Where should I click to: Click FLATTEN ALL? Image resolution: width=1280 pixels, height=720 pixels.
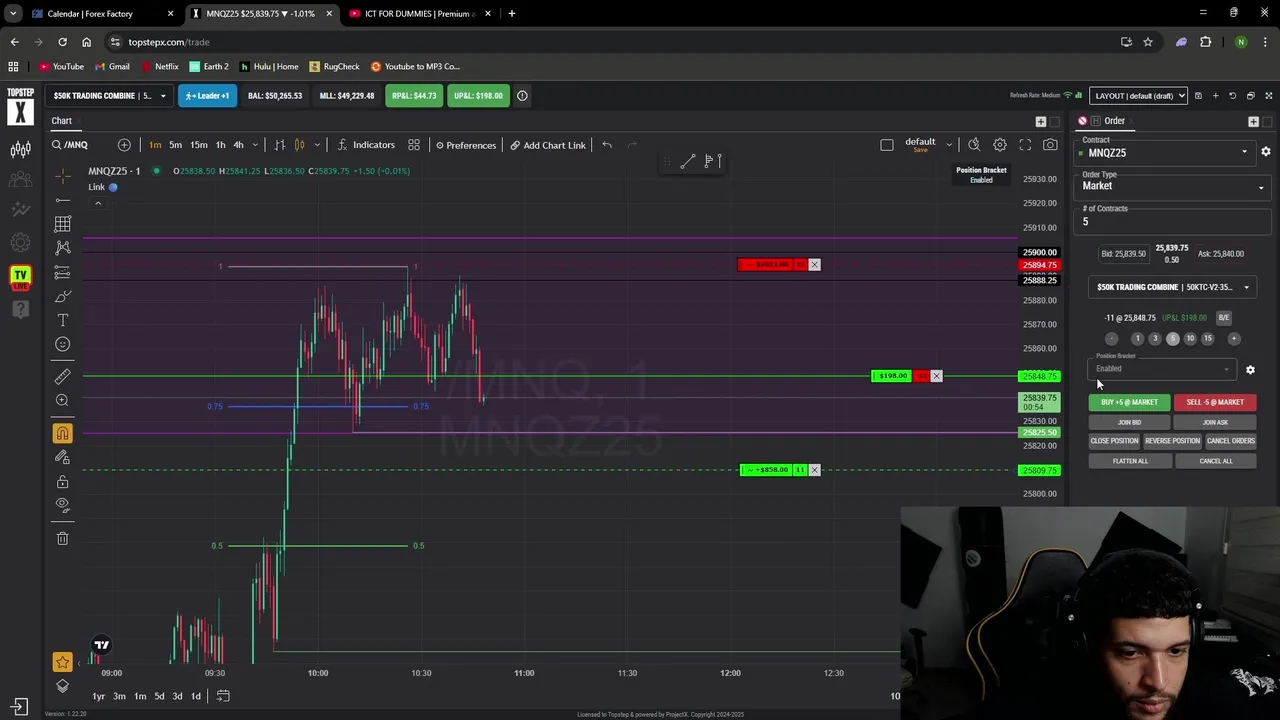coord(1130,461)
